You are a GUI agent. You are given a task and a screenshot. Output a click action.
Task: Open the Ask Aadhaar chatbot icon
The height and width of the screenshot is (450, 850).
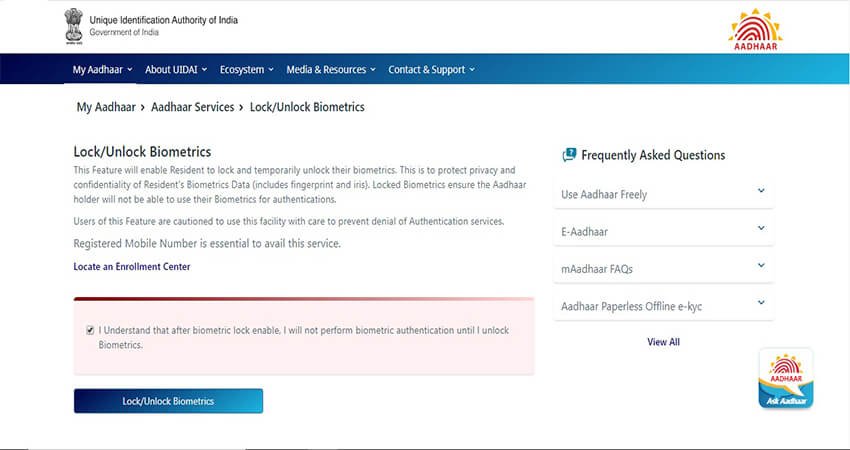(x=786, y=378)
